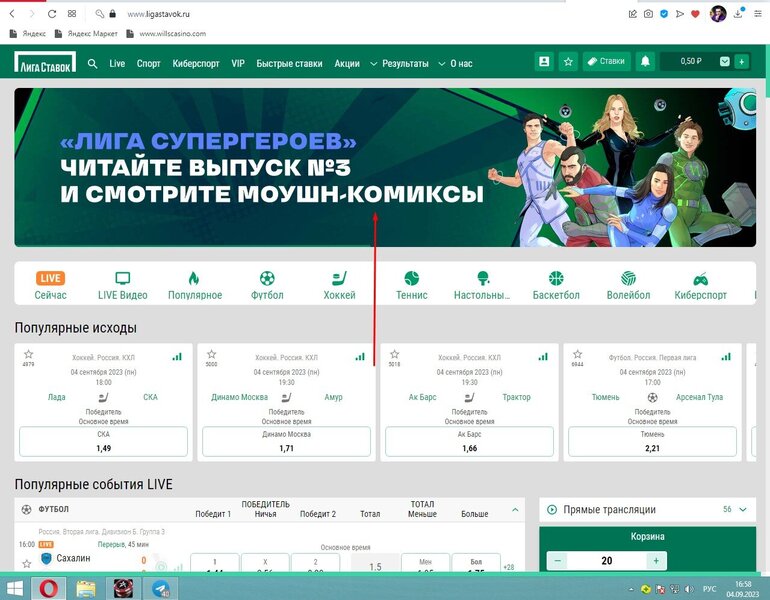Screen dimensions: 770x600
Task: Select the Популярное category tab
Action: 195,285
